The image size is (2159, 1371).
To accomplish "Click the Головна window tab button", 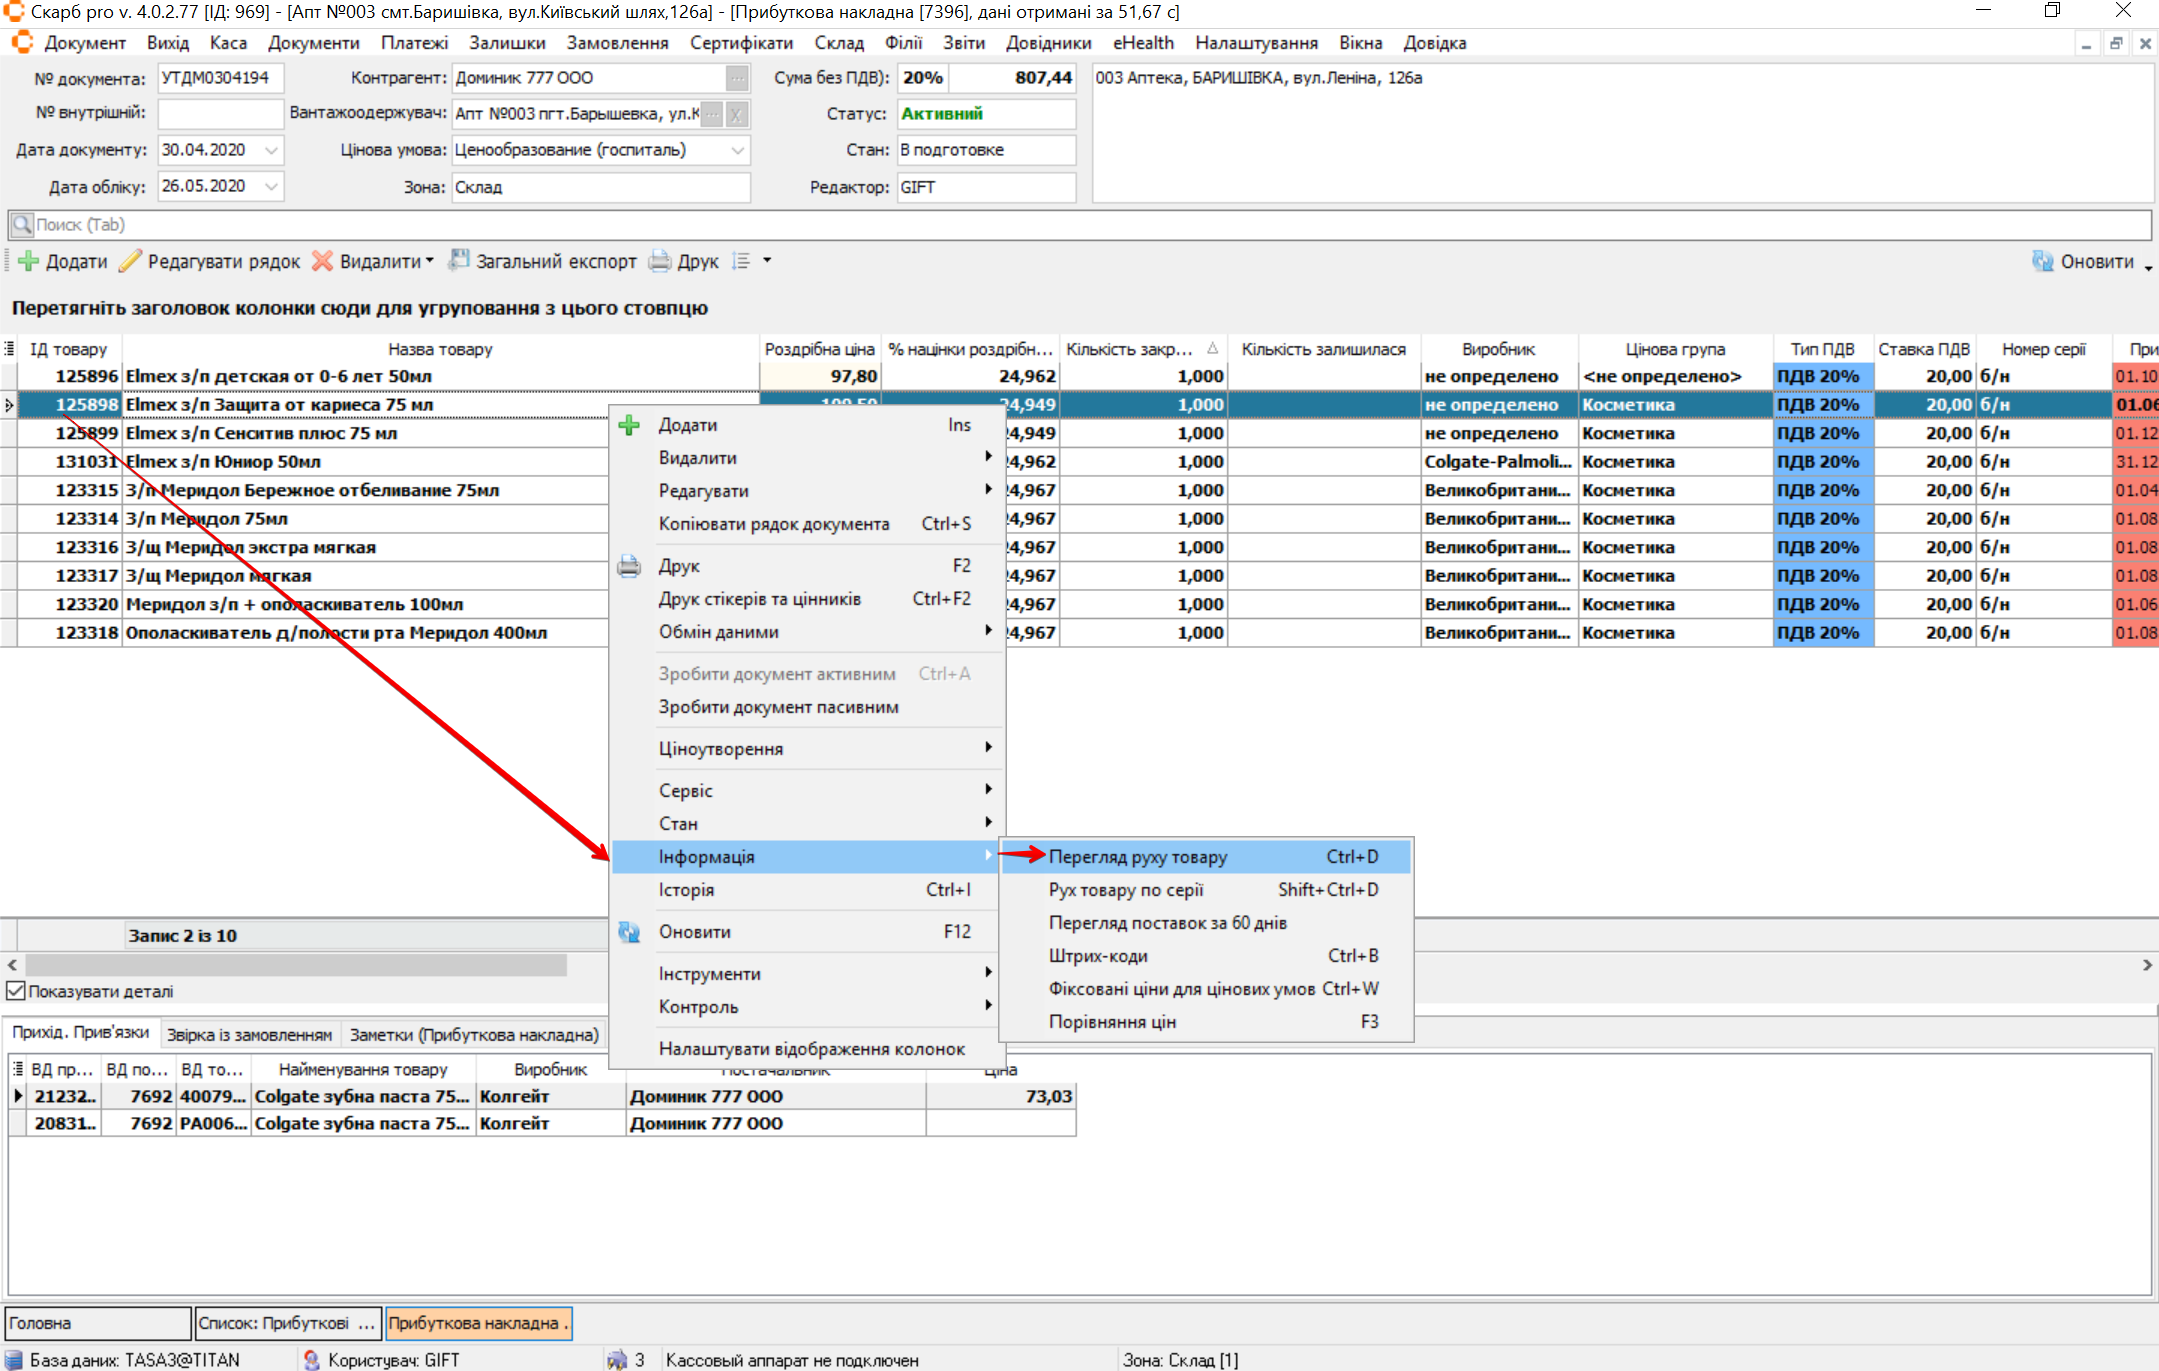I will pos(96,1323).
